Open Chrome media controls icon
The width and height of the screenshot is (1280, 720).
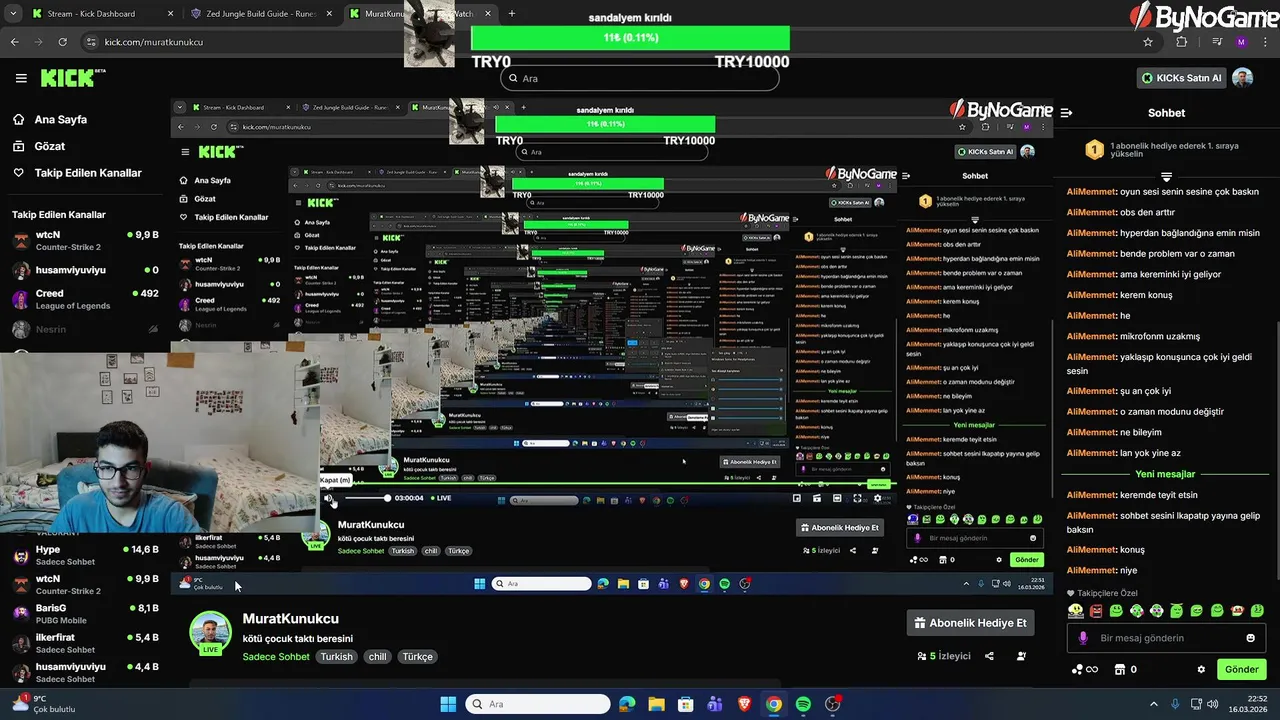[x=1216, y=42]
